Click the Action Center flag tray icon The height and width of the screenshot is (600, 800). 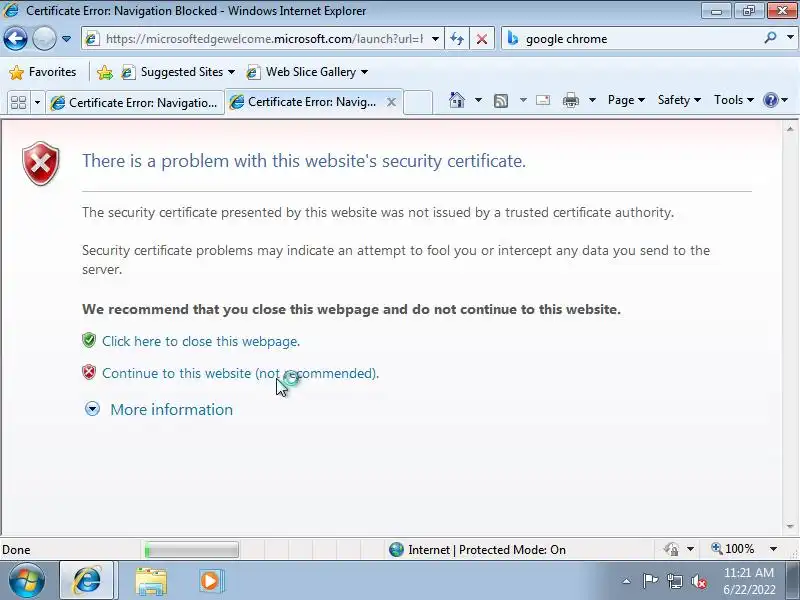click(649, 581)
